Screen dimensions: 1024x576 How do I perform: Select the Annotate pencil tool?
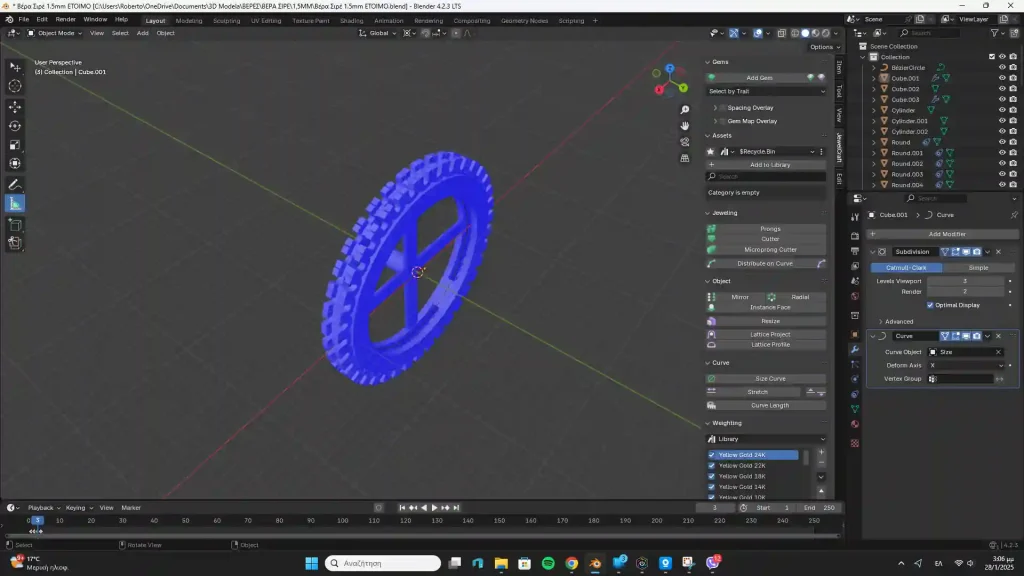(x=15, y=185)
